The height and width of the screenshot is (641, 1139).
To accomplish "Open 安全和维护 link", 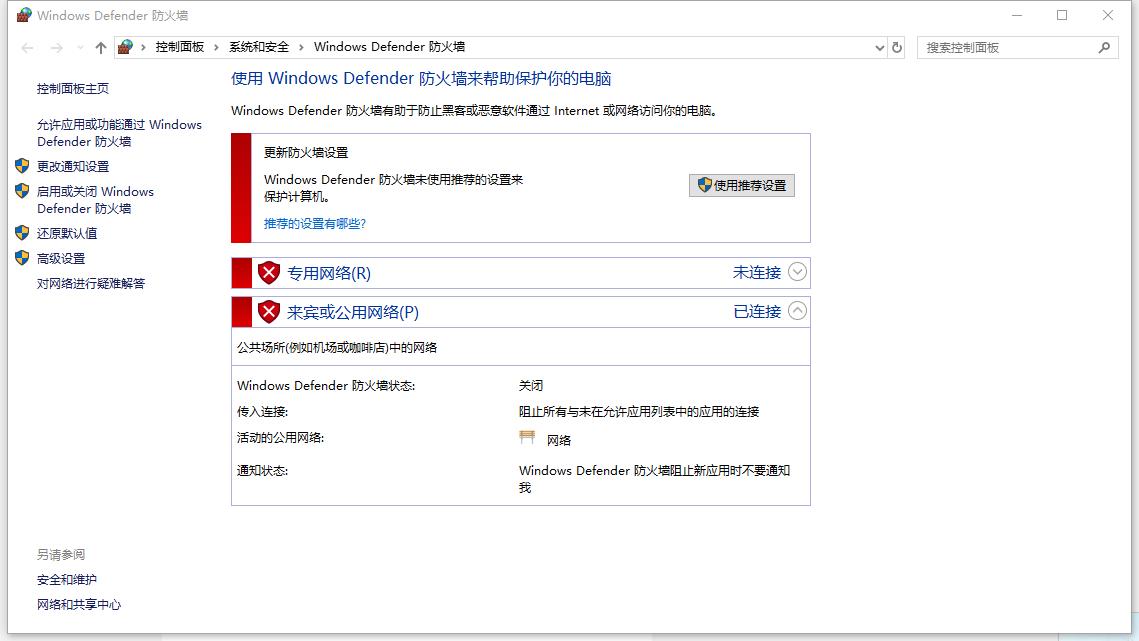I will coord(67,580).
